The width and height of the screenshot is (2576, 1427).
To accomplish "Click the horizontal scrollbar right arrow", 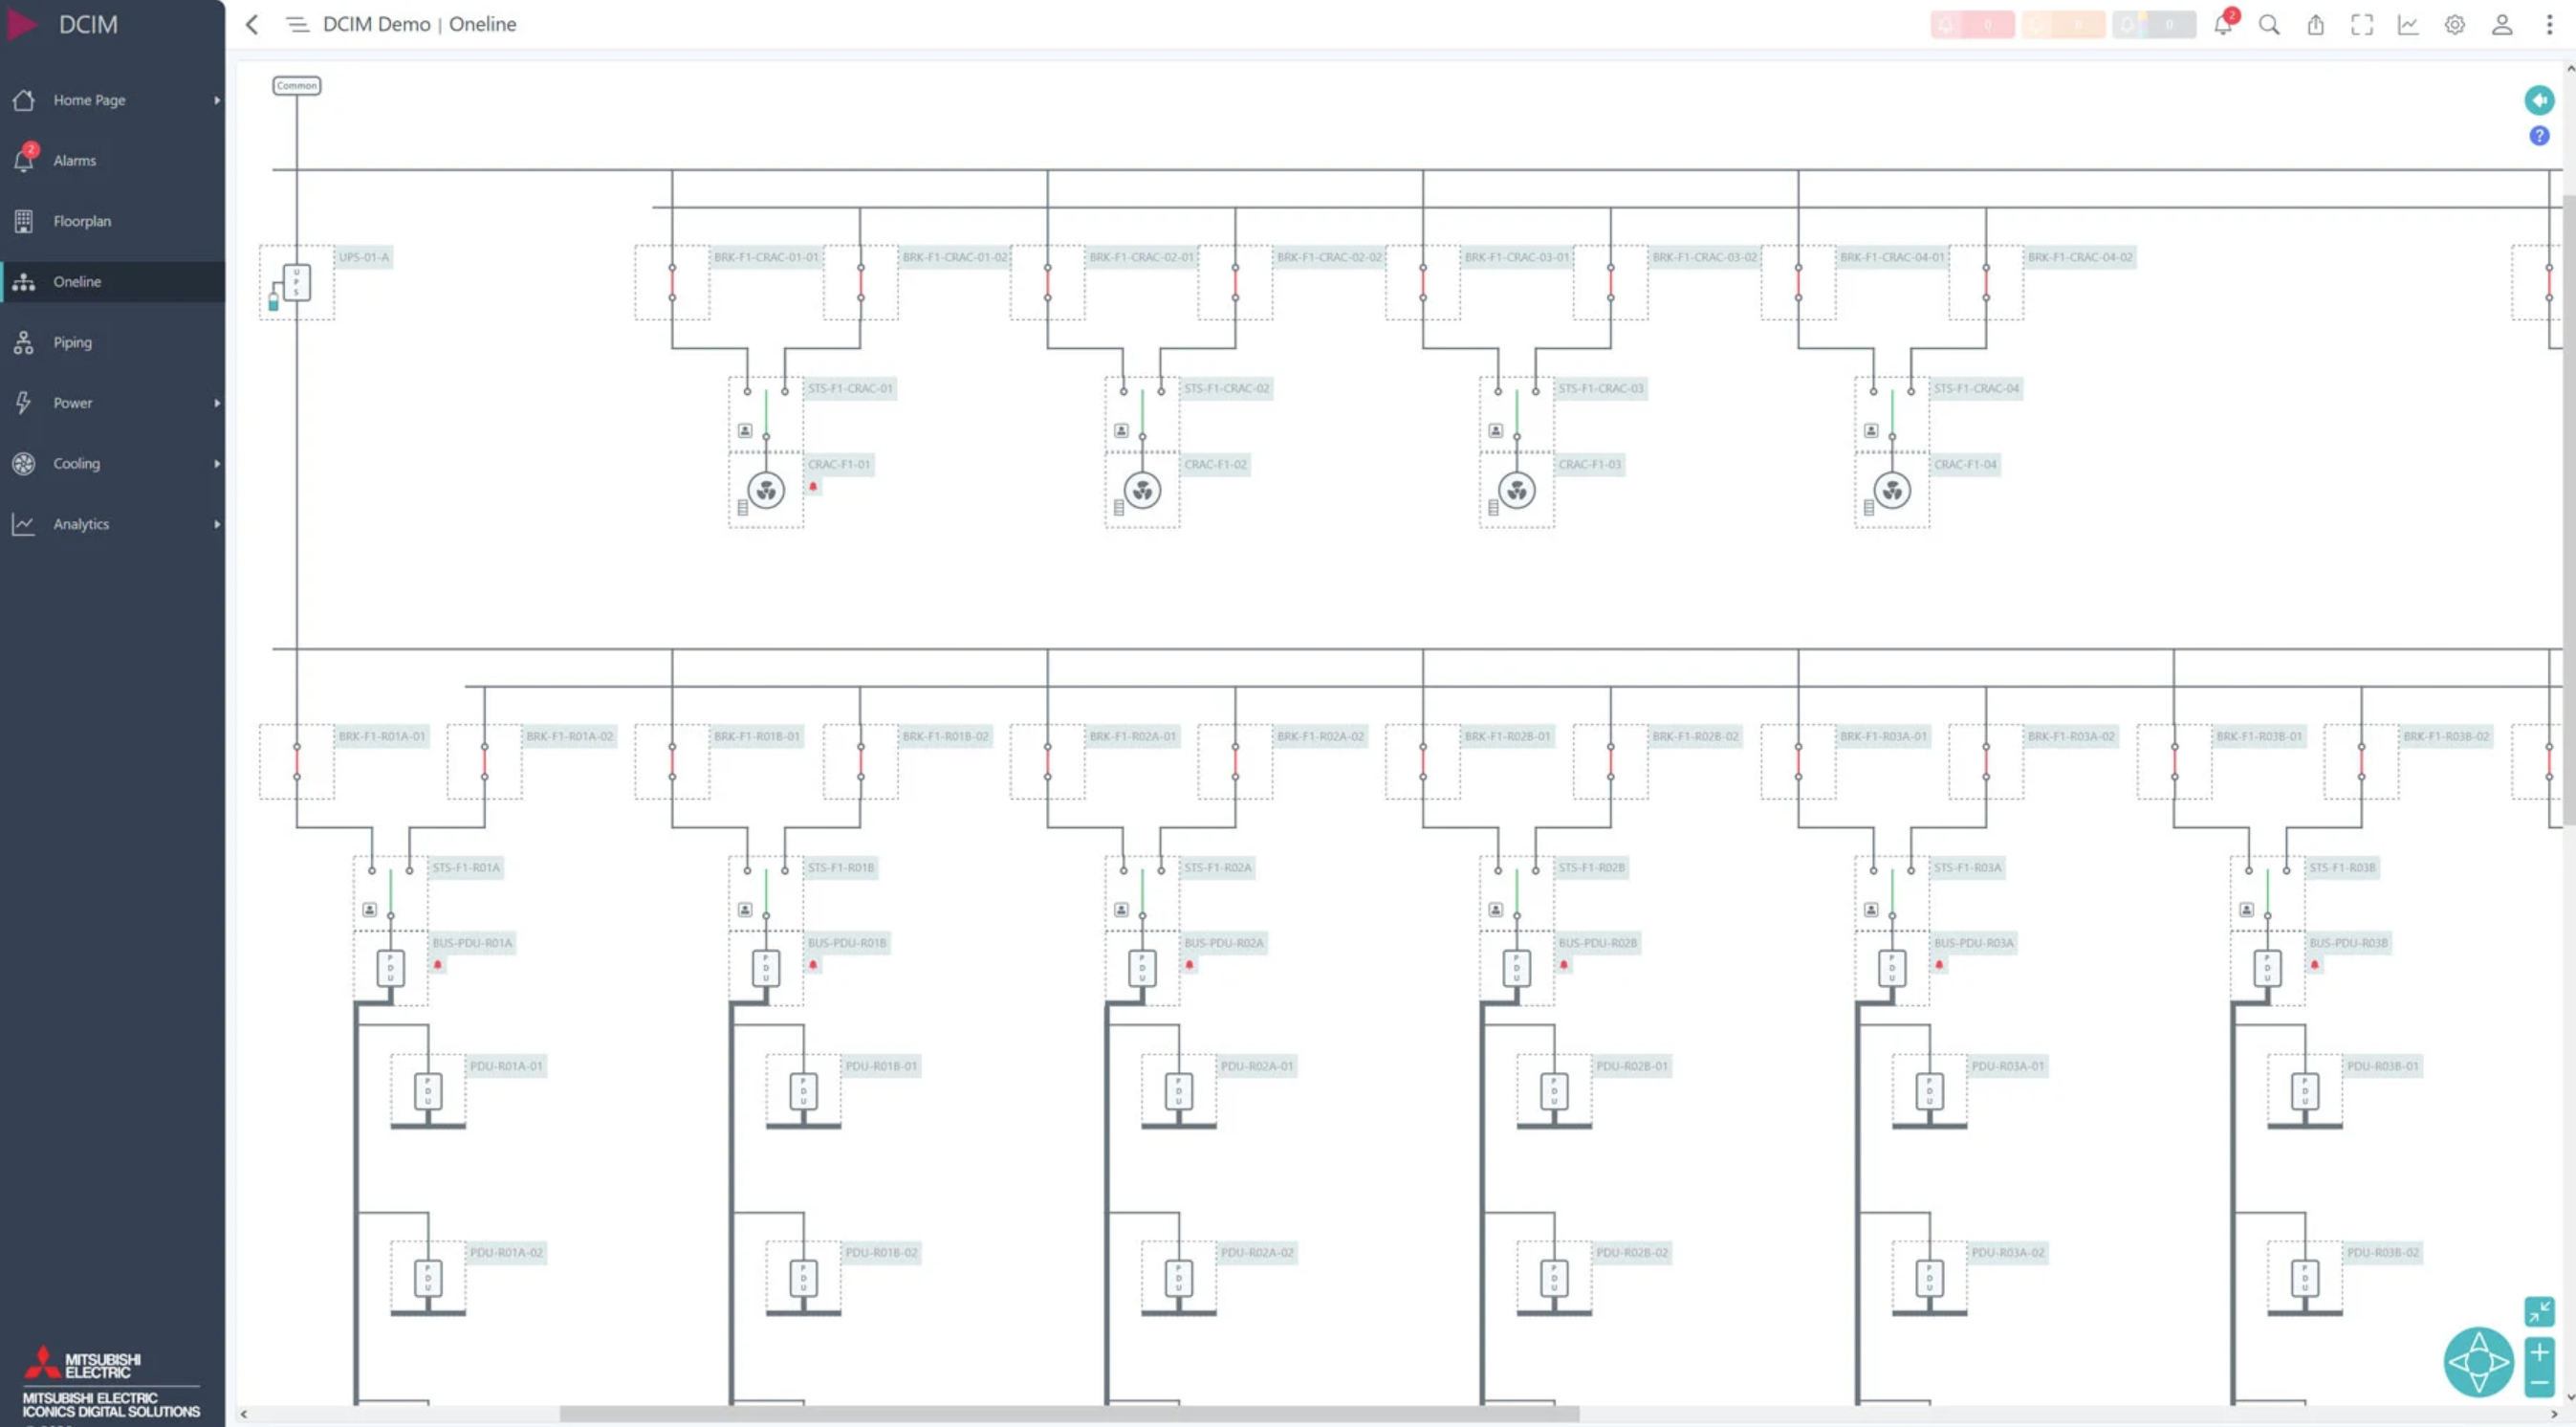I will tap(2554, 1414).
